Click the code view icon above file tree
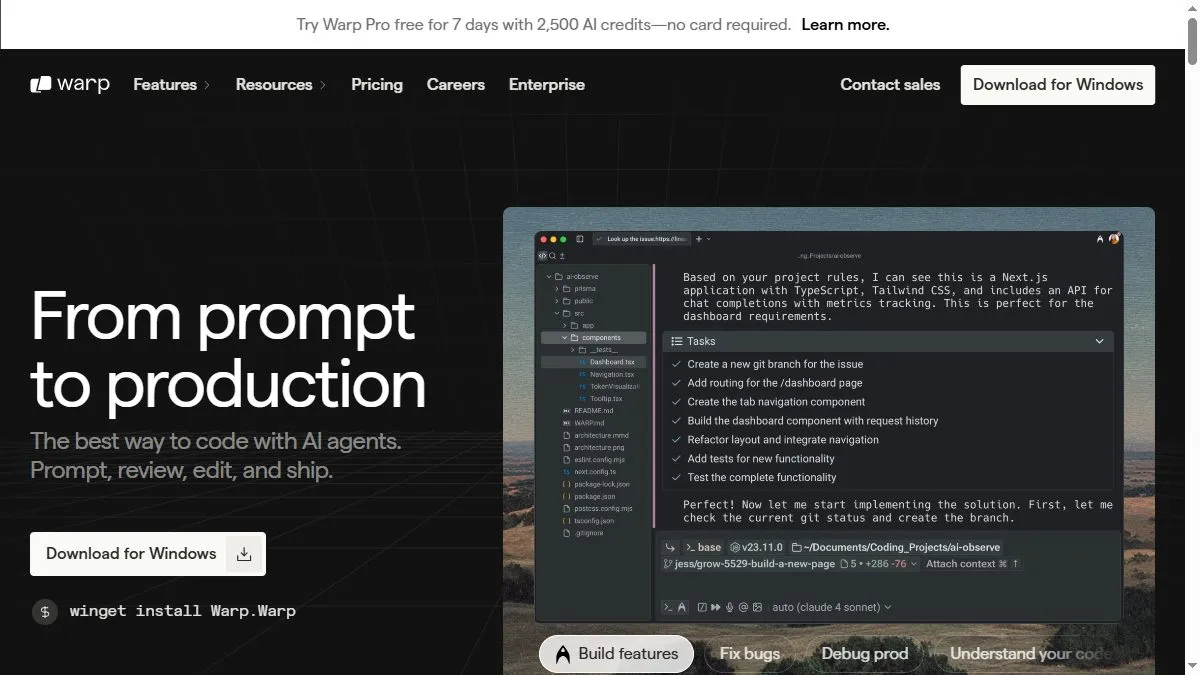This screenshot has height=675, width=1200. pos(542,256)
